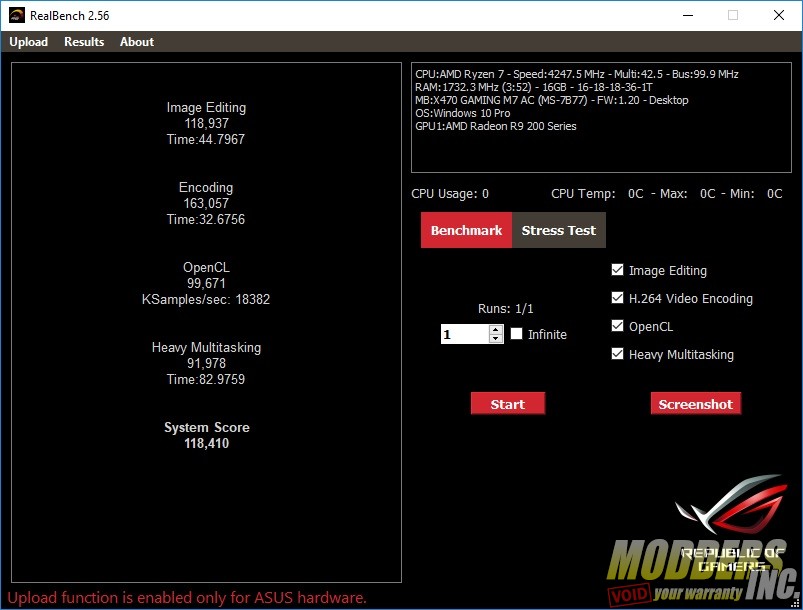The width and height of the screenshot is (803, 610).
Task: Click the Screenshot button
Action: coord(695,404)
